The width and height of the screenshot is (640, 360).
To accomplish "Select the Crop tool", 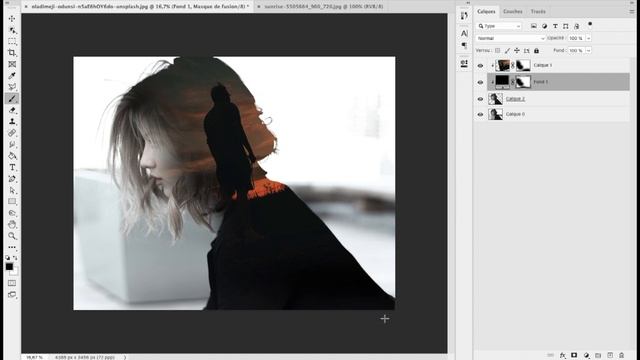I will [x=12, y=53].
